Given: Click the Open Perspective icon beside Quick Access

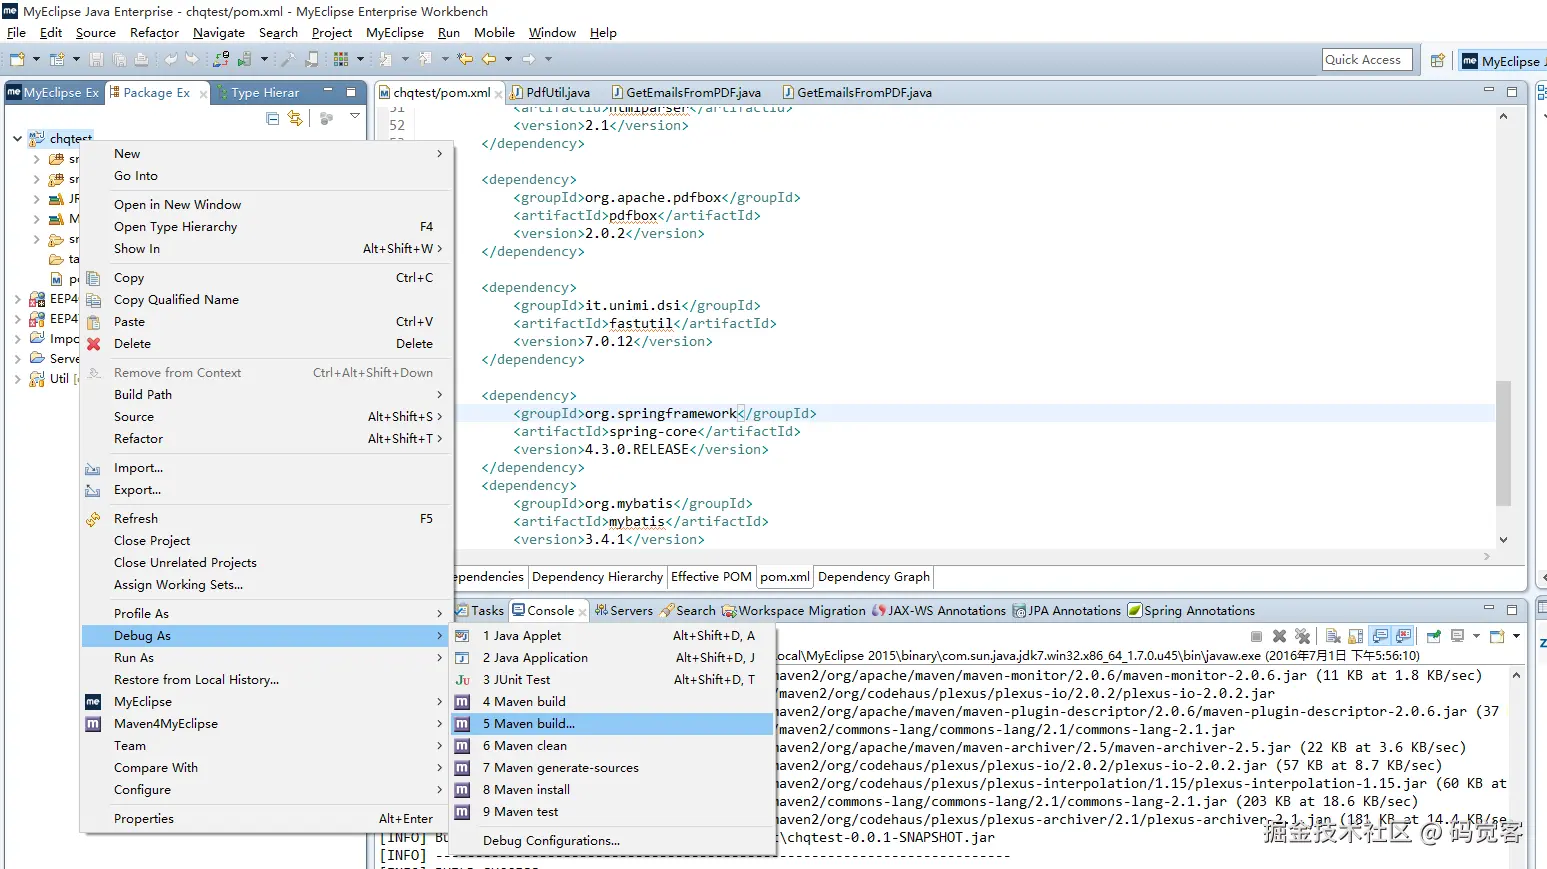Looking at the screenshot, I should click(1437, 60).
